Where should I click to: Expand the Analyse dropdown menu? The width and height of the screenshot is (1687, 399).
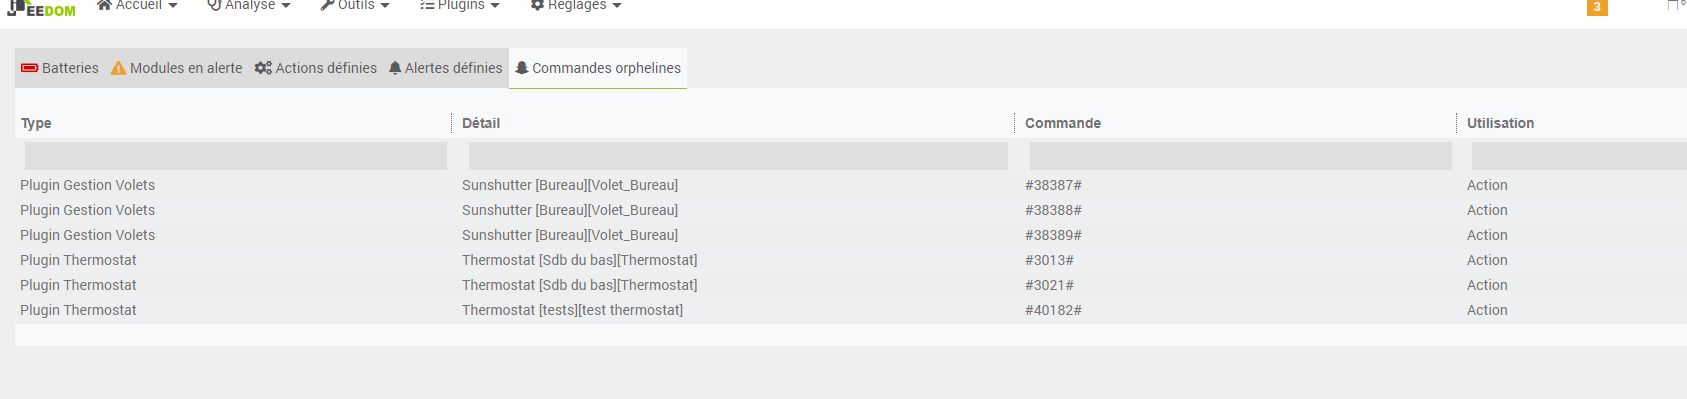[249, 5]
